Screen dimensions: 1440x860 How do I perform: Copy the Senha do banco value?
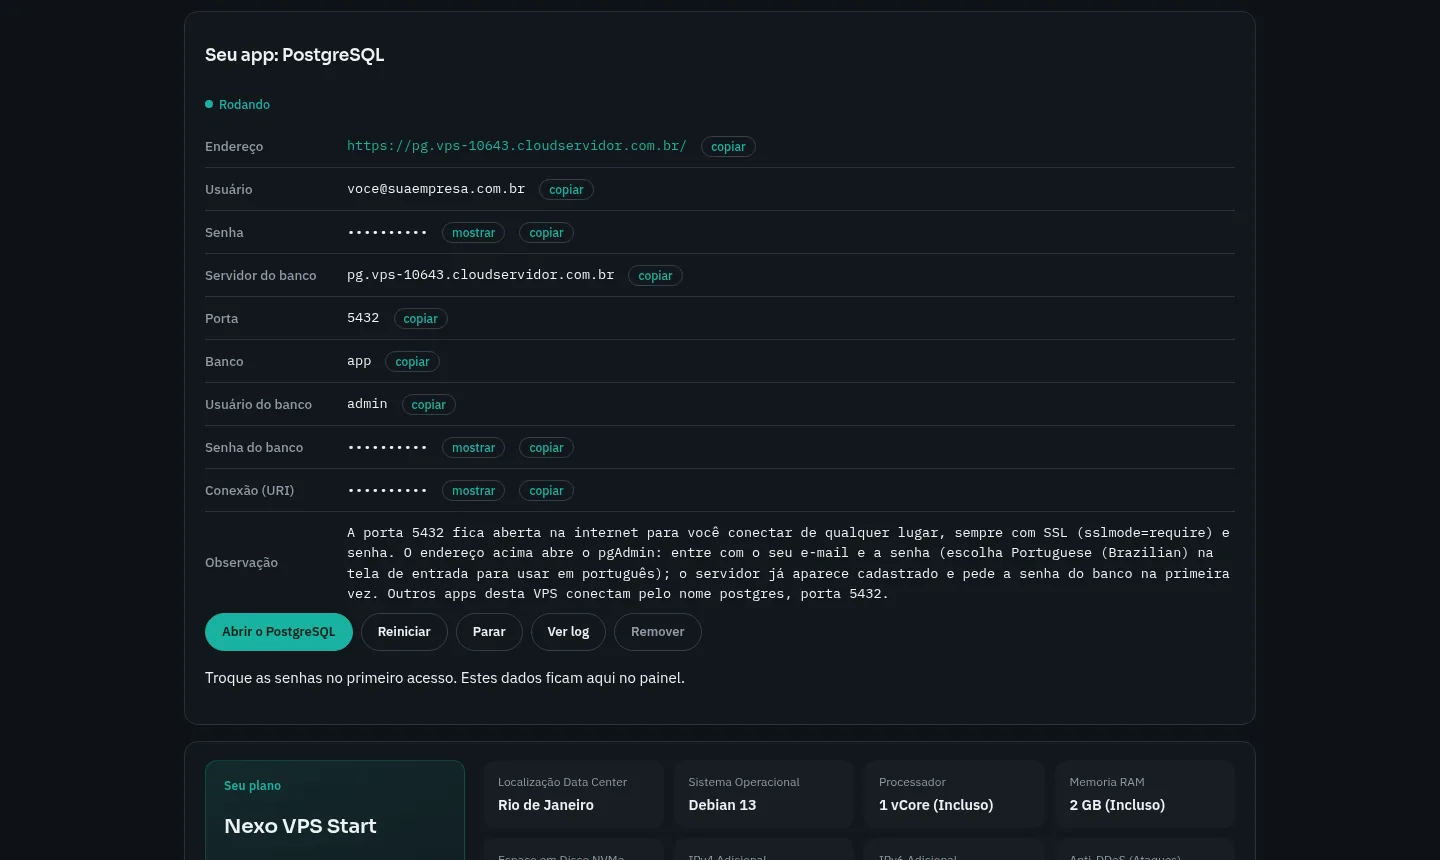(x=546, y=448)
